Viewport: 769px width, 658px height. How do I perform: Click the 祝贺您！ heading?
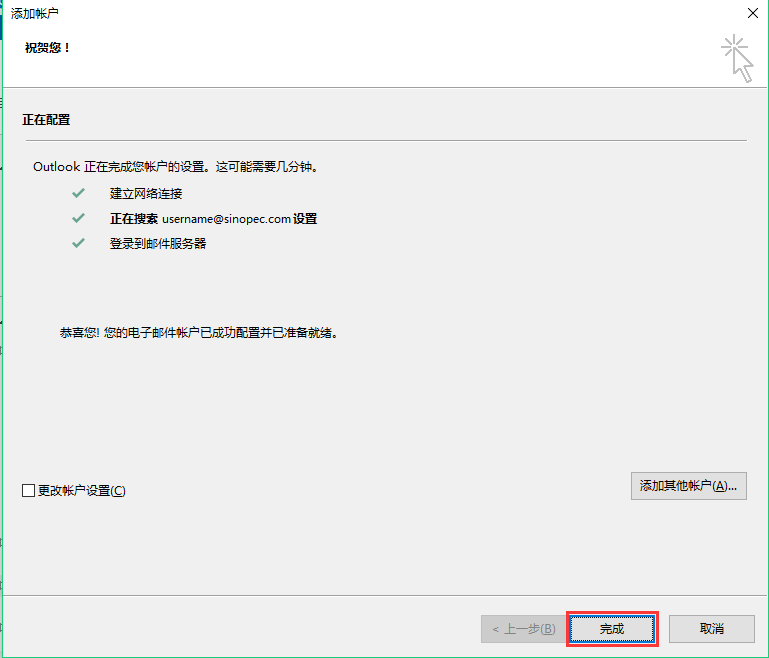(48, 48)
